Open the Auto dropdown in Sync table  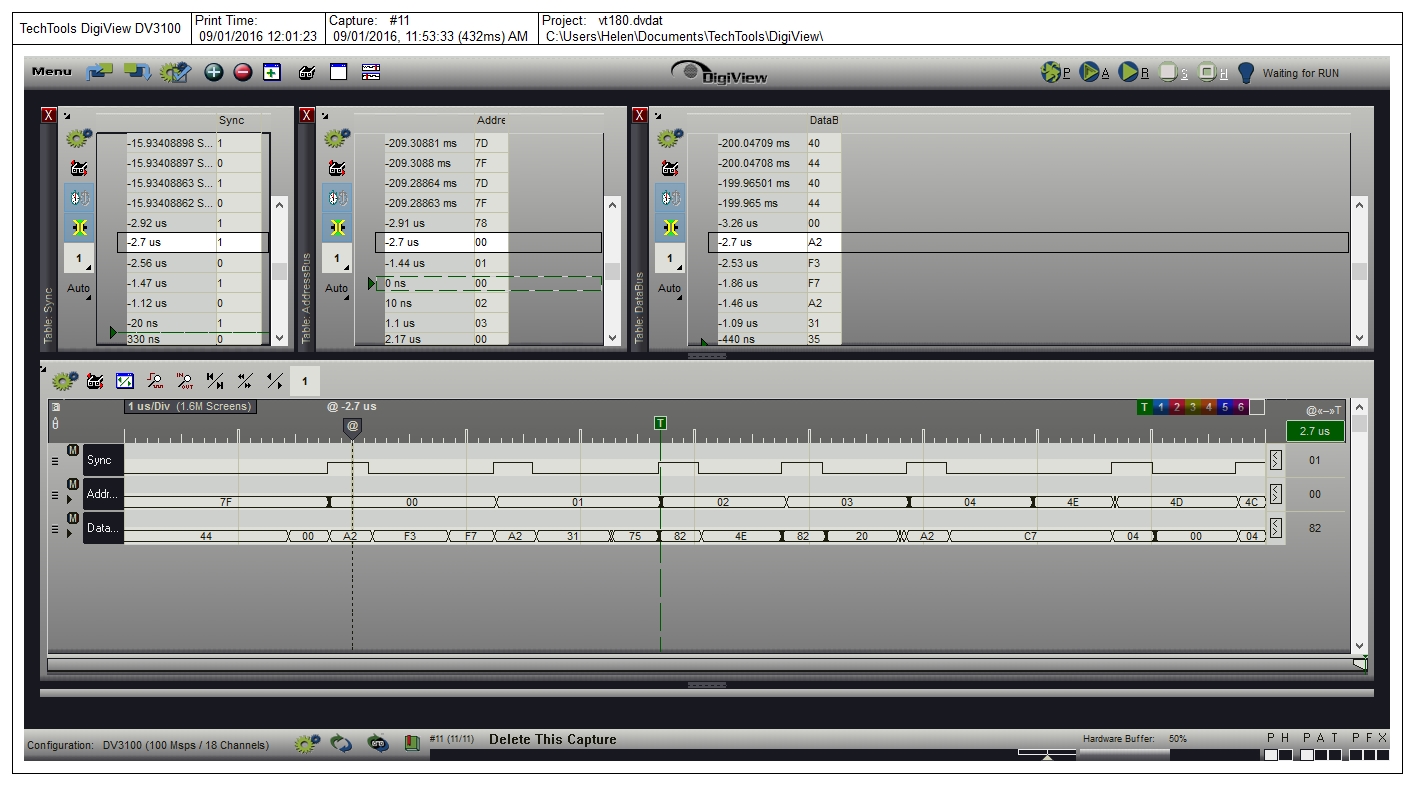pyautogui.click(x=78, y=289)
